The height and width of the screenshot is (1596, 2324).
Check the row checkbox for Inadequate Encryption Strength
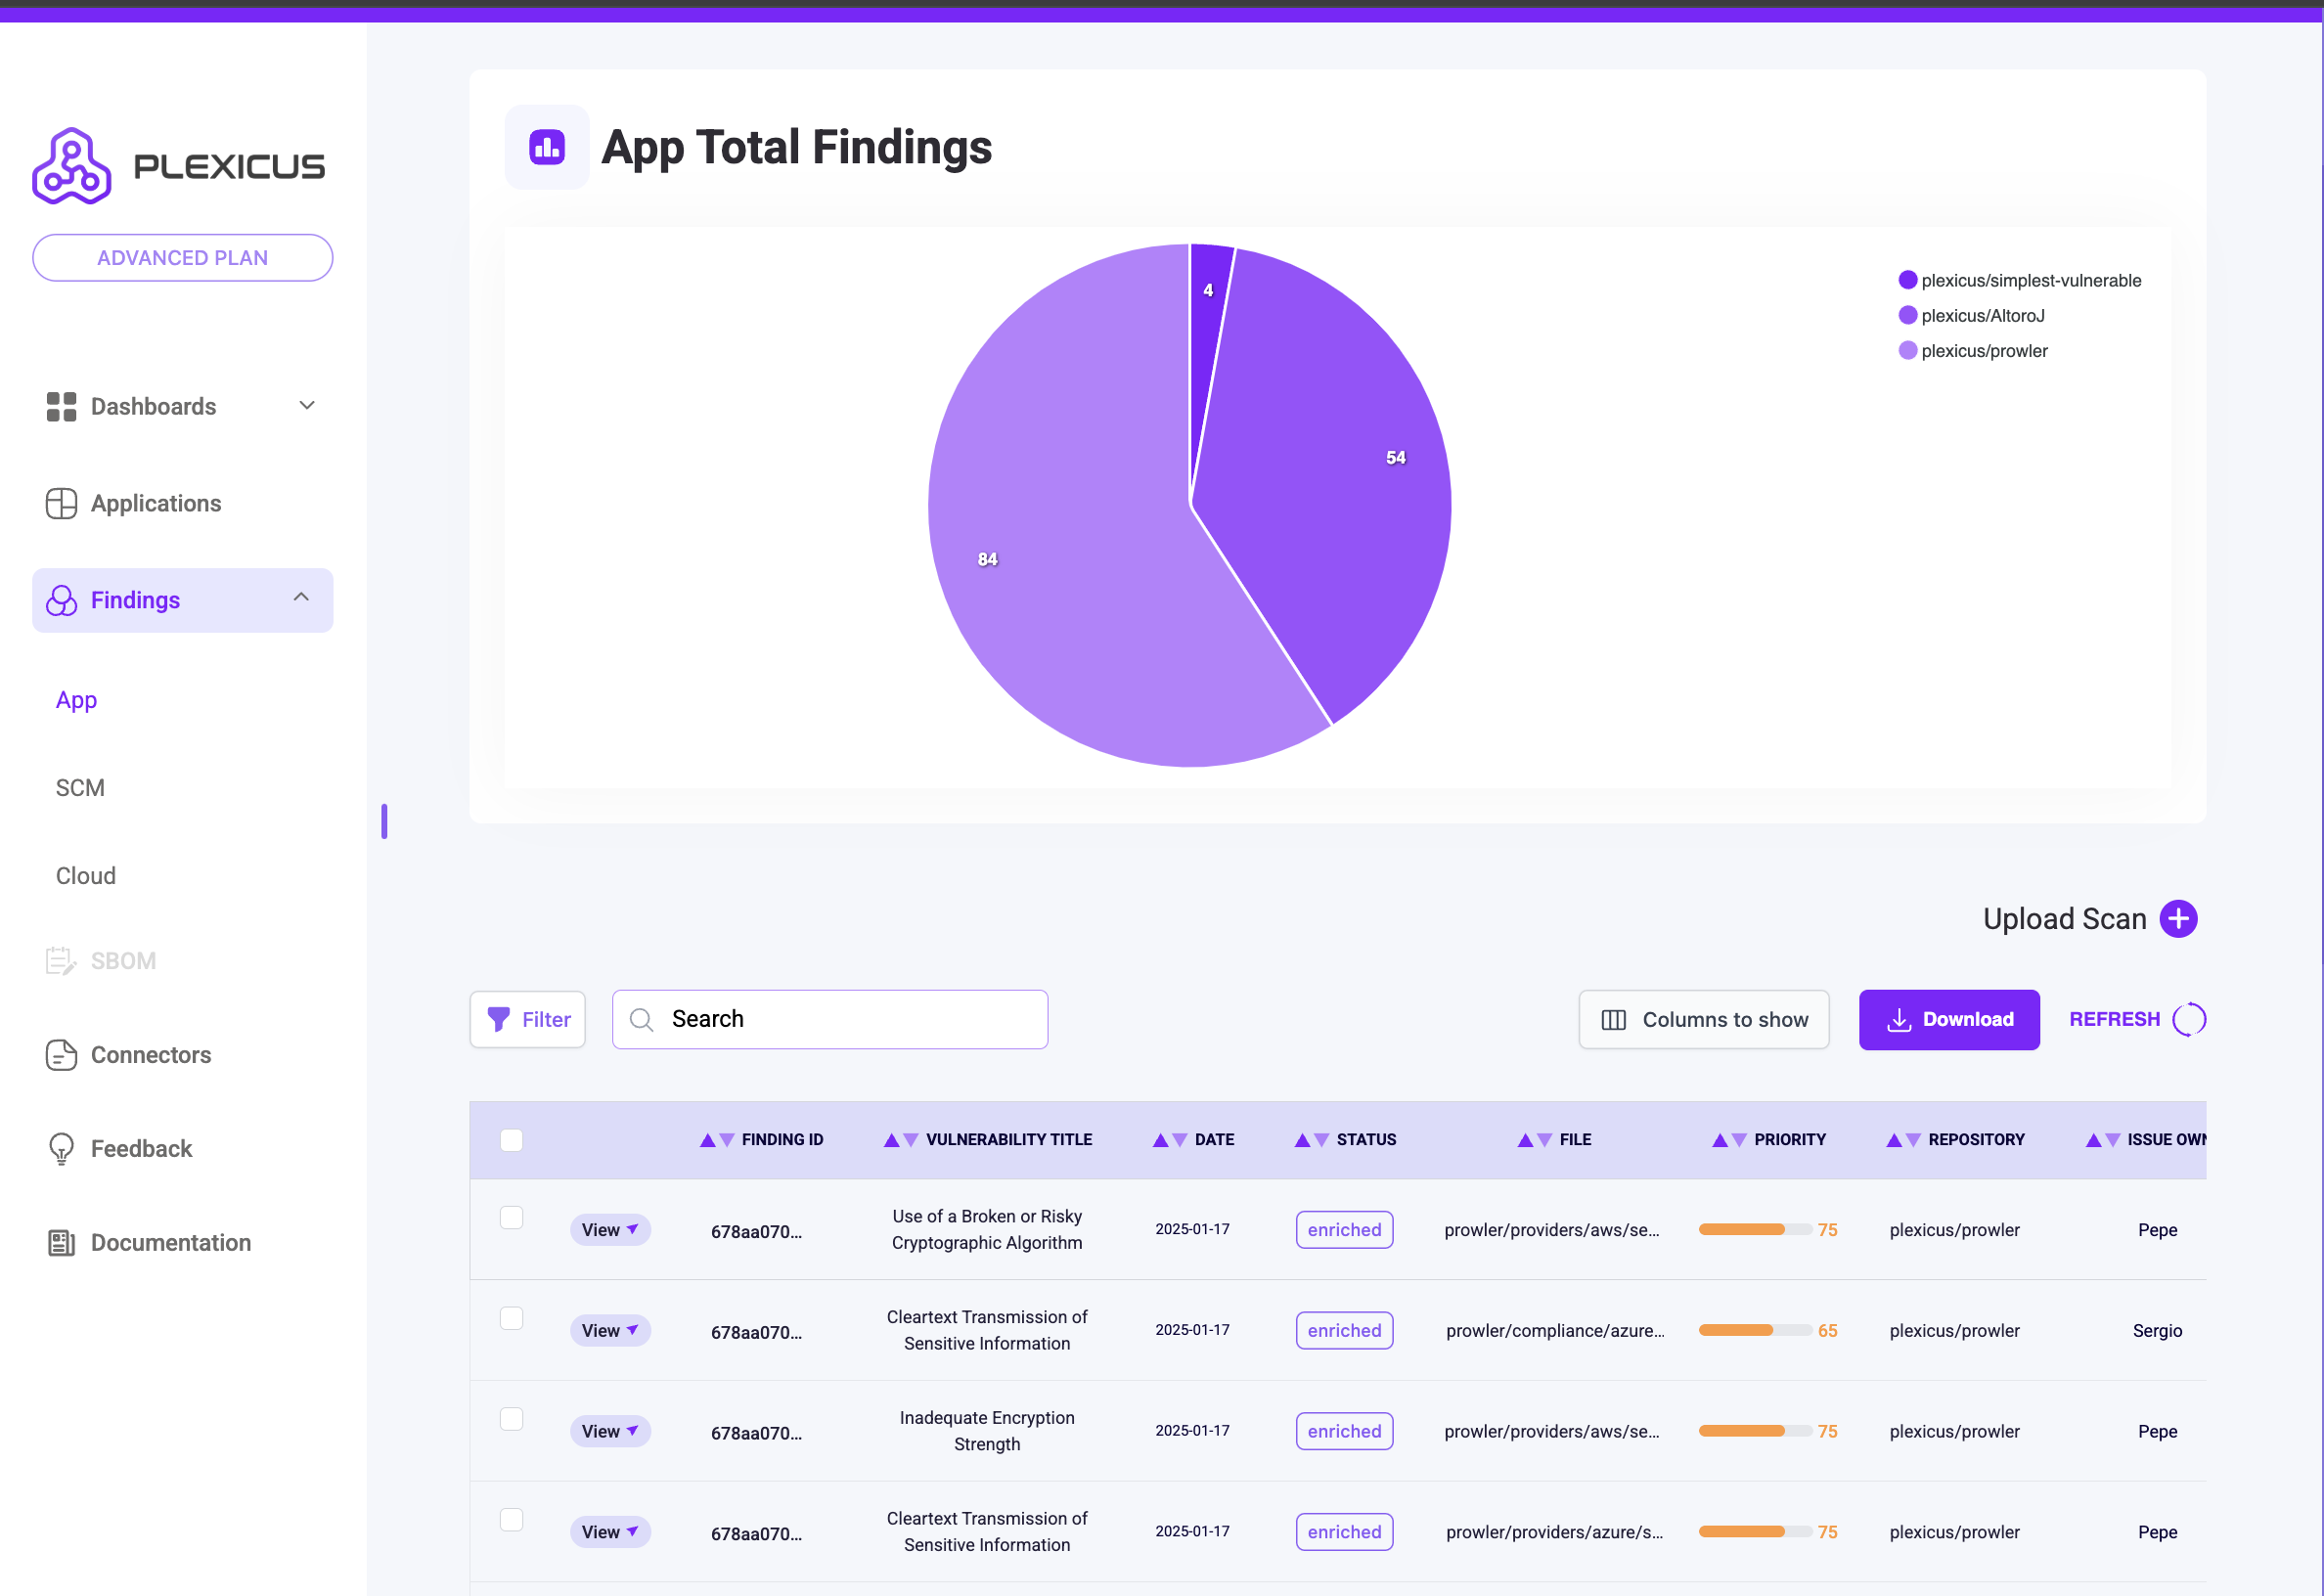[x=511, y=1418]
